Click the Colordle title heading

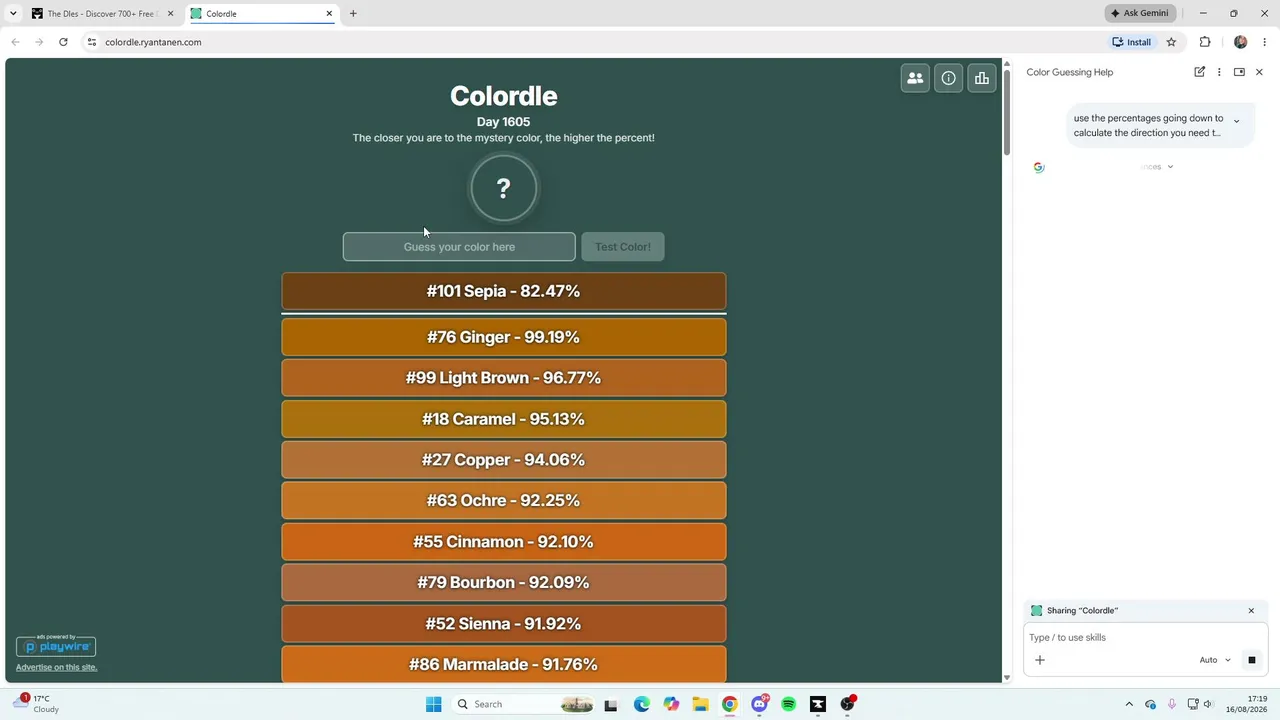point(503,96)
